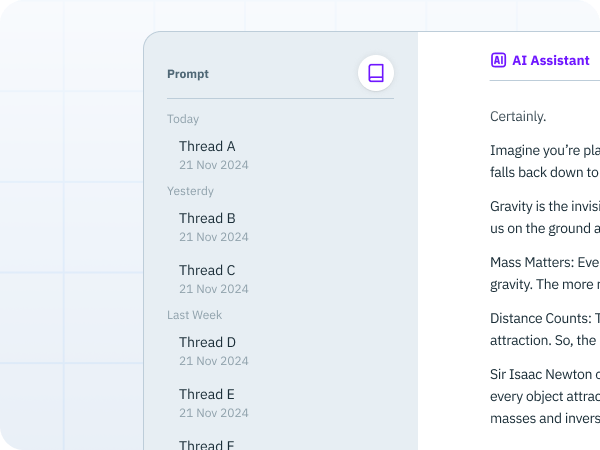600x450 pixels.
Task: Select the 'Mass Matters' paragraph
Action: (x=545, y=273)
